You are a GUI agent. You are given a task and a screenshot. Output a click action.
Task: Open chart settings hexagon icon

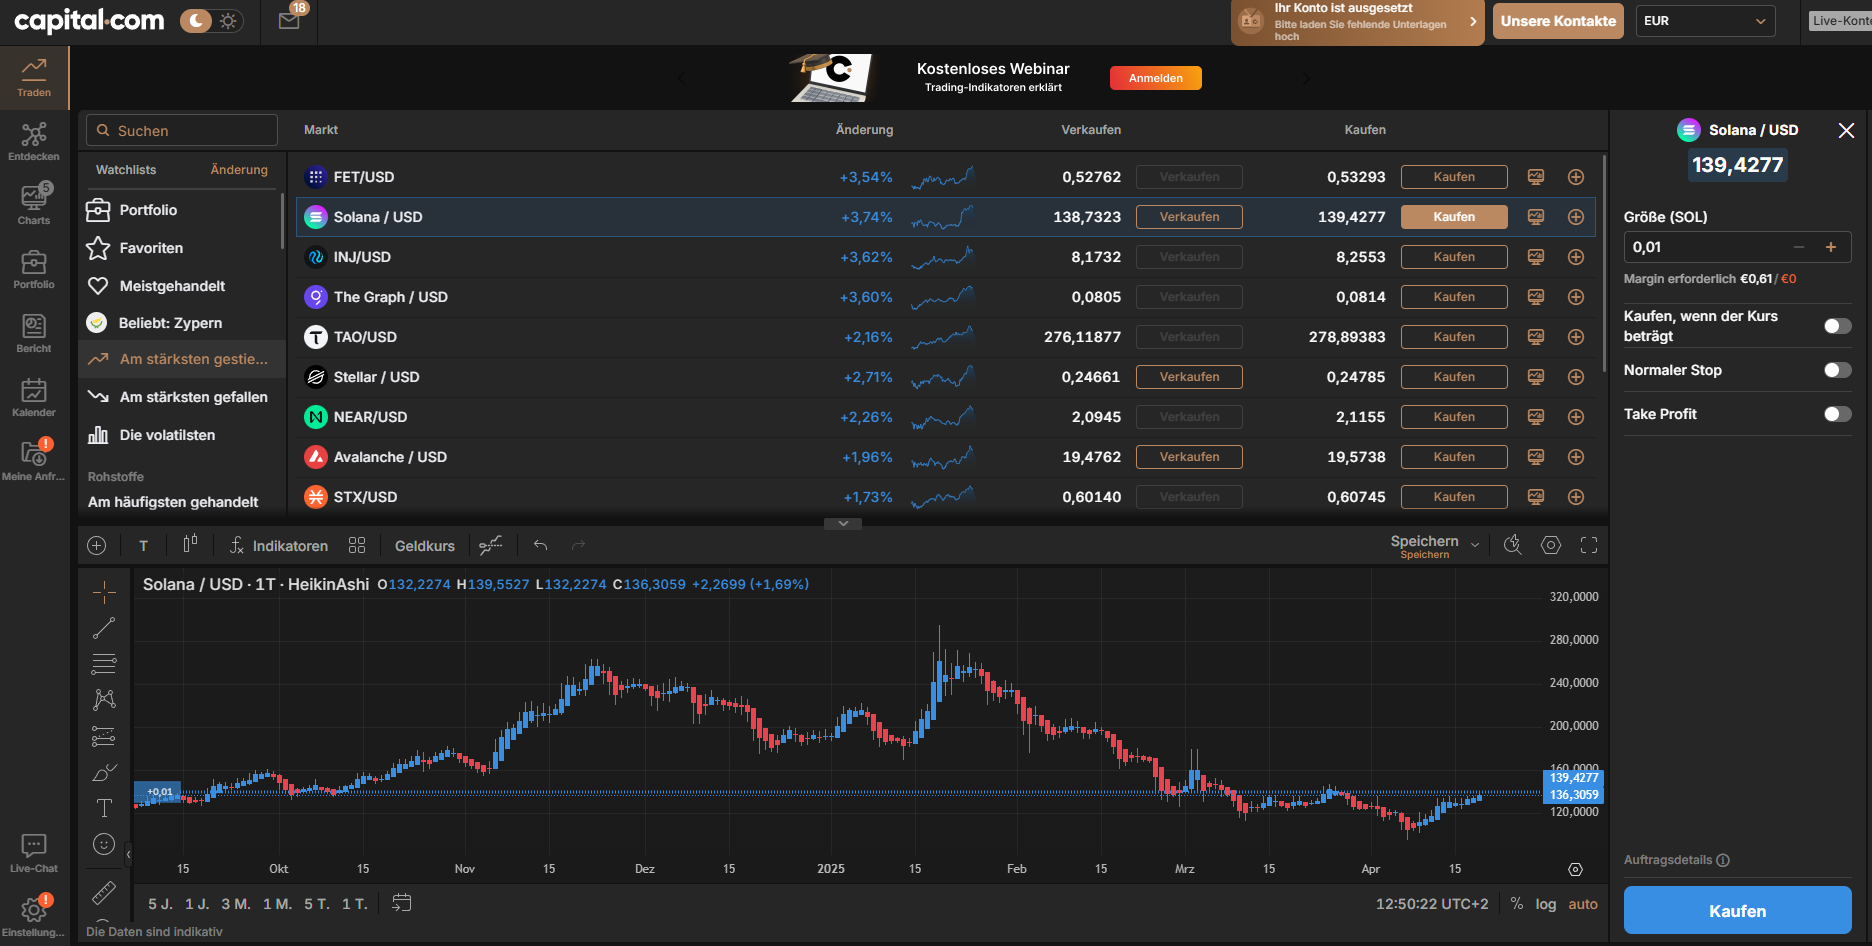coord(1551,545)
